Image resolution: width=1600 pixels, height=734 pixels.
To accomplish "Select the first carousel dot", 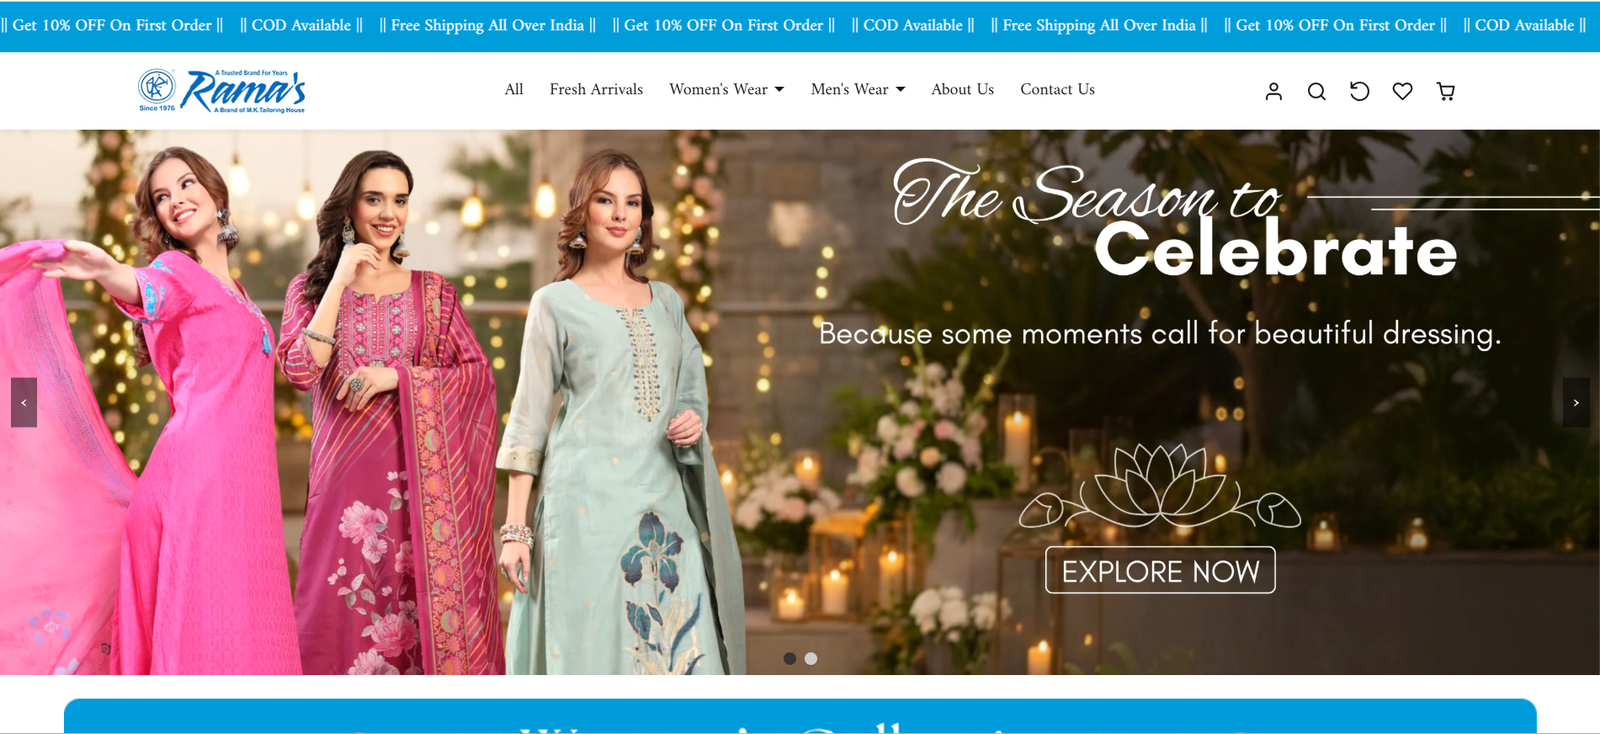I will (x=790, y=658).
